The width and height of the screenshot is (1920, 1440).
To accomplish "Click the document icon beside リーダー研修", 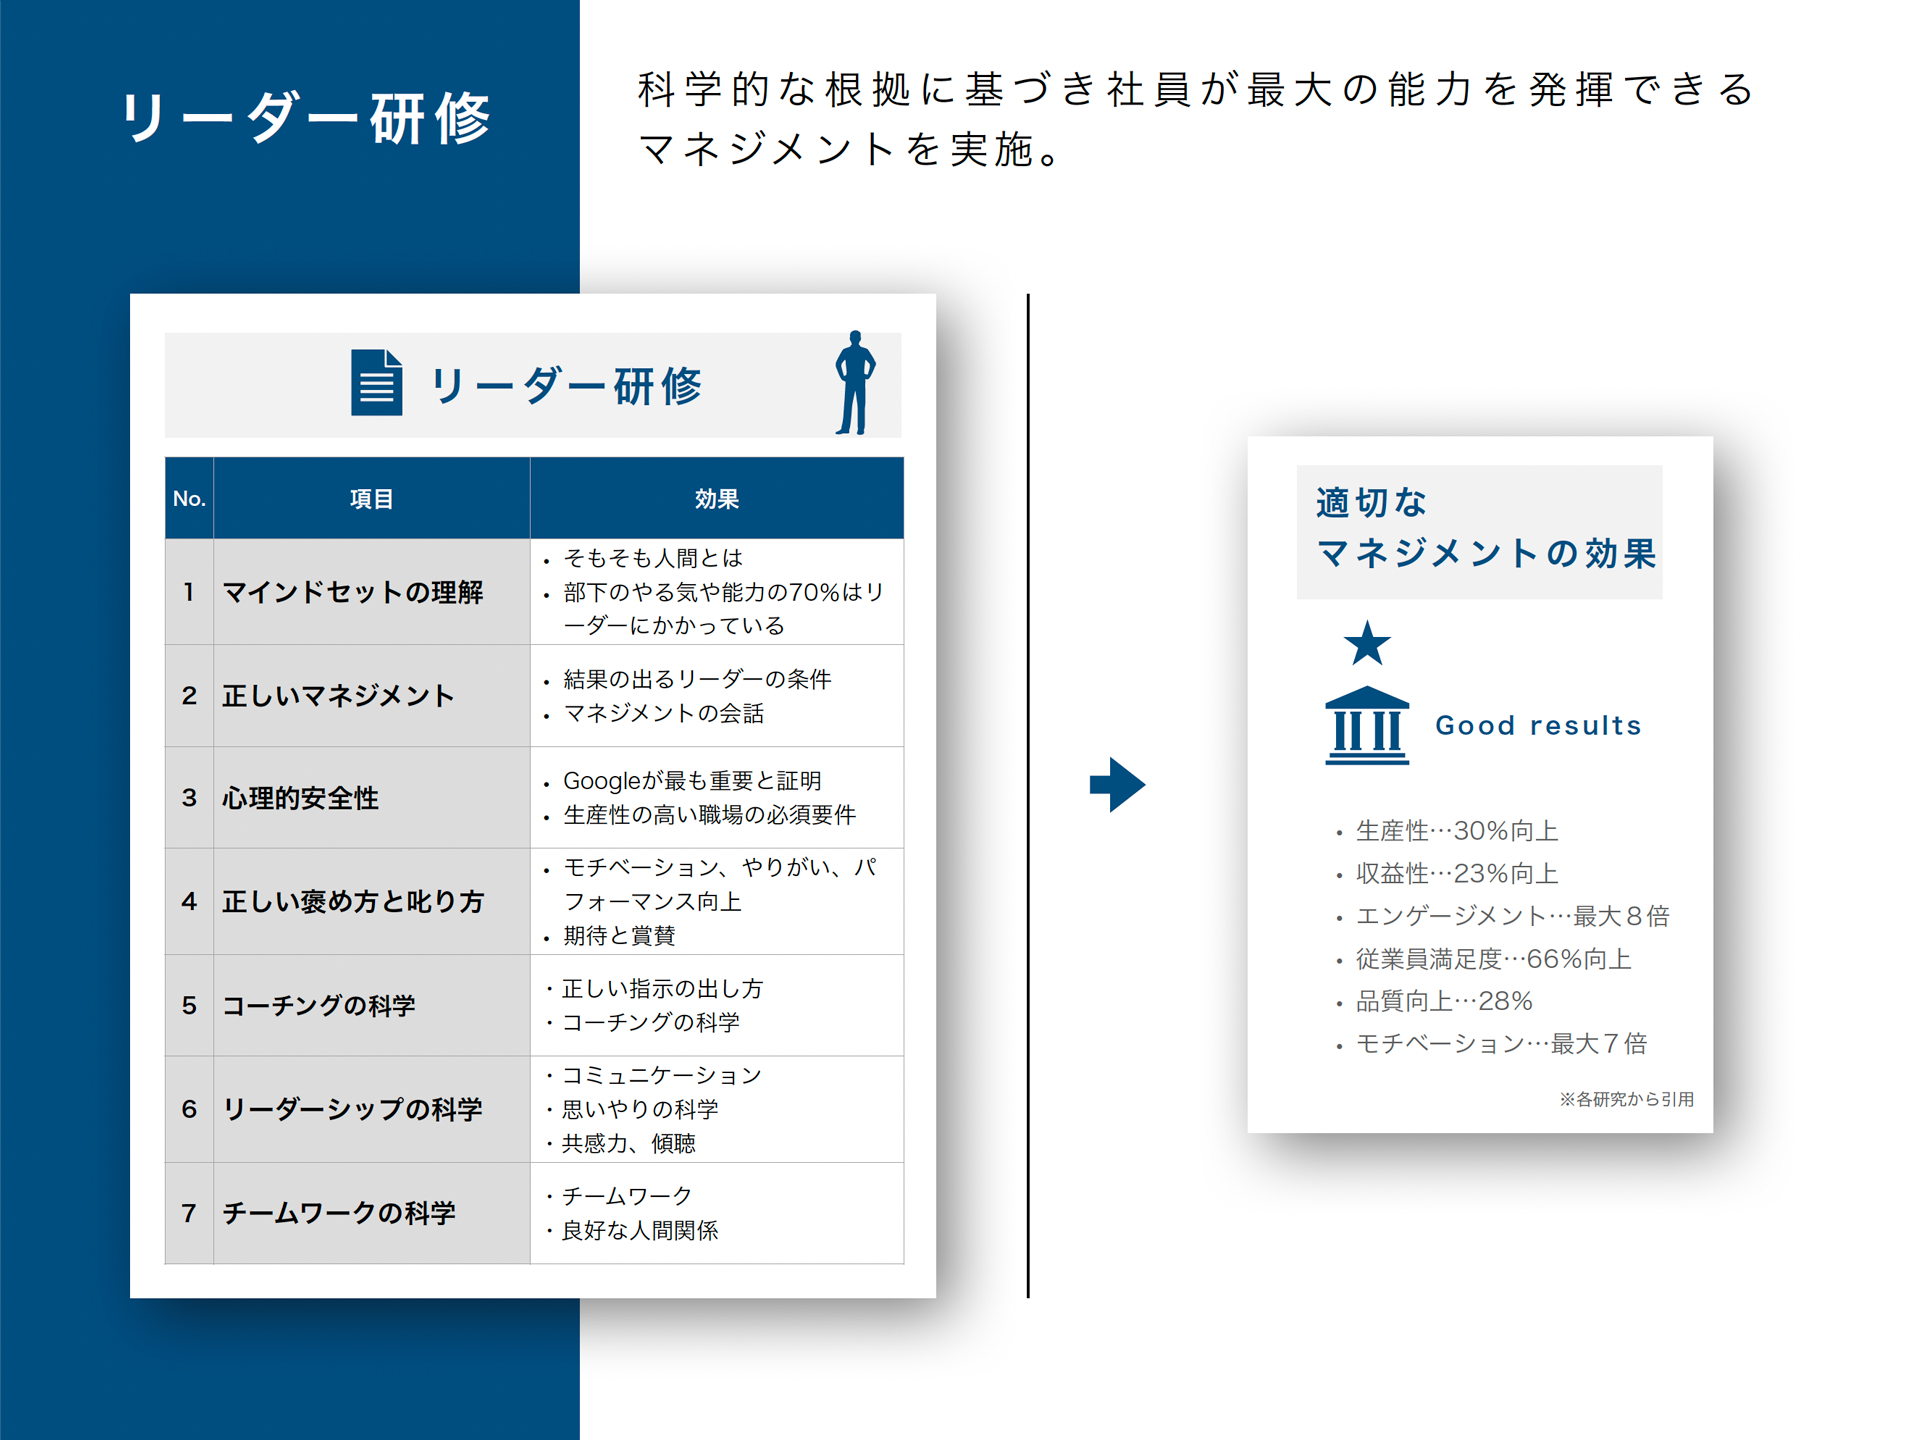I will pos(377,382).
